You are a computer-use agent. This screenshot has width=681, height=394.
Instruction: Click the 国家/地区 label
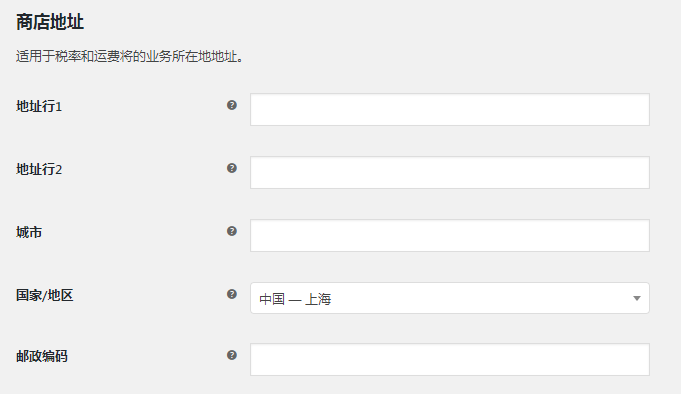click(x=45, y=295)
